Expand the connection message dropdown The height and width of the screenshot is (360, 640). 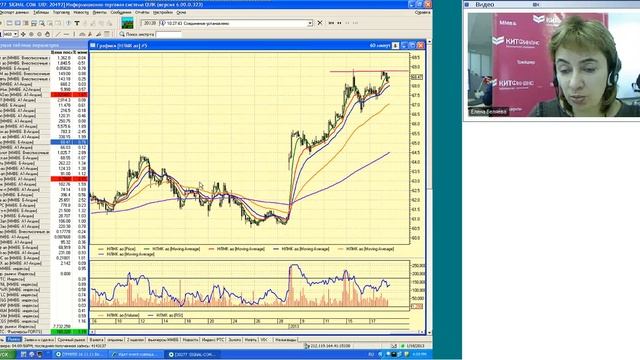(310, 23)
